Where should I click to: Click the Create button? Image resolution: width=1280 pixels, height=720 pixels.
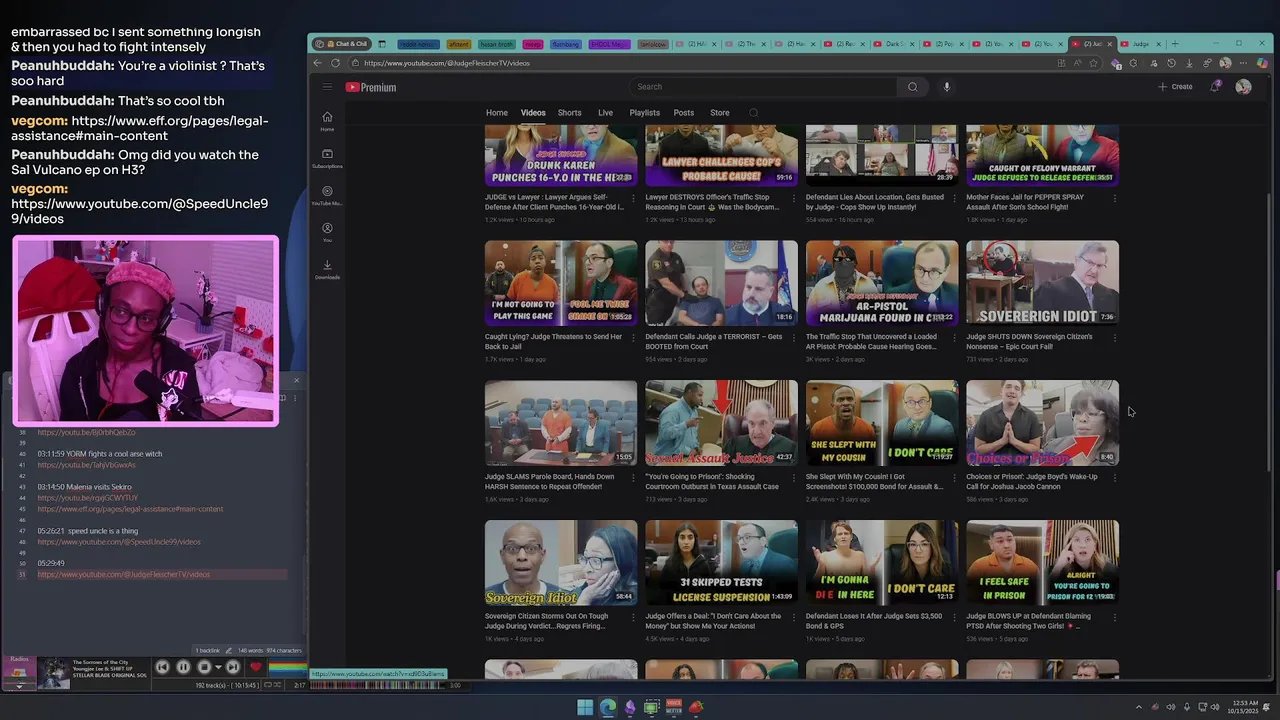pos(1175,87)
